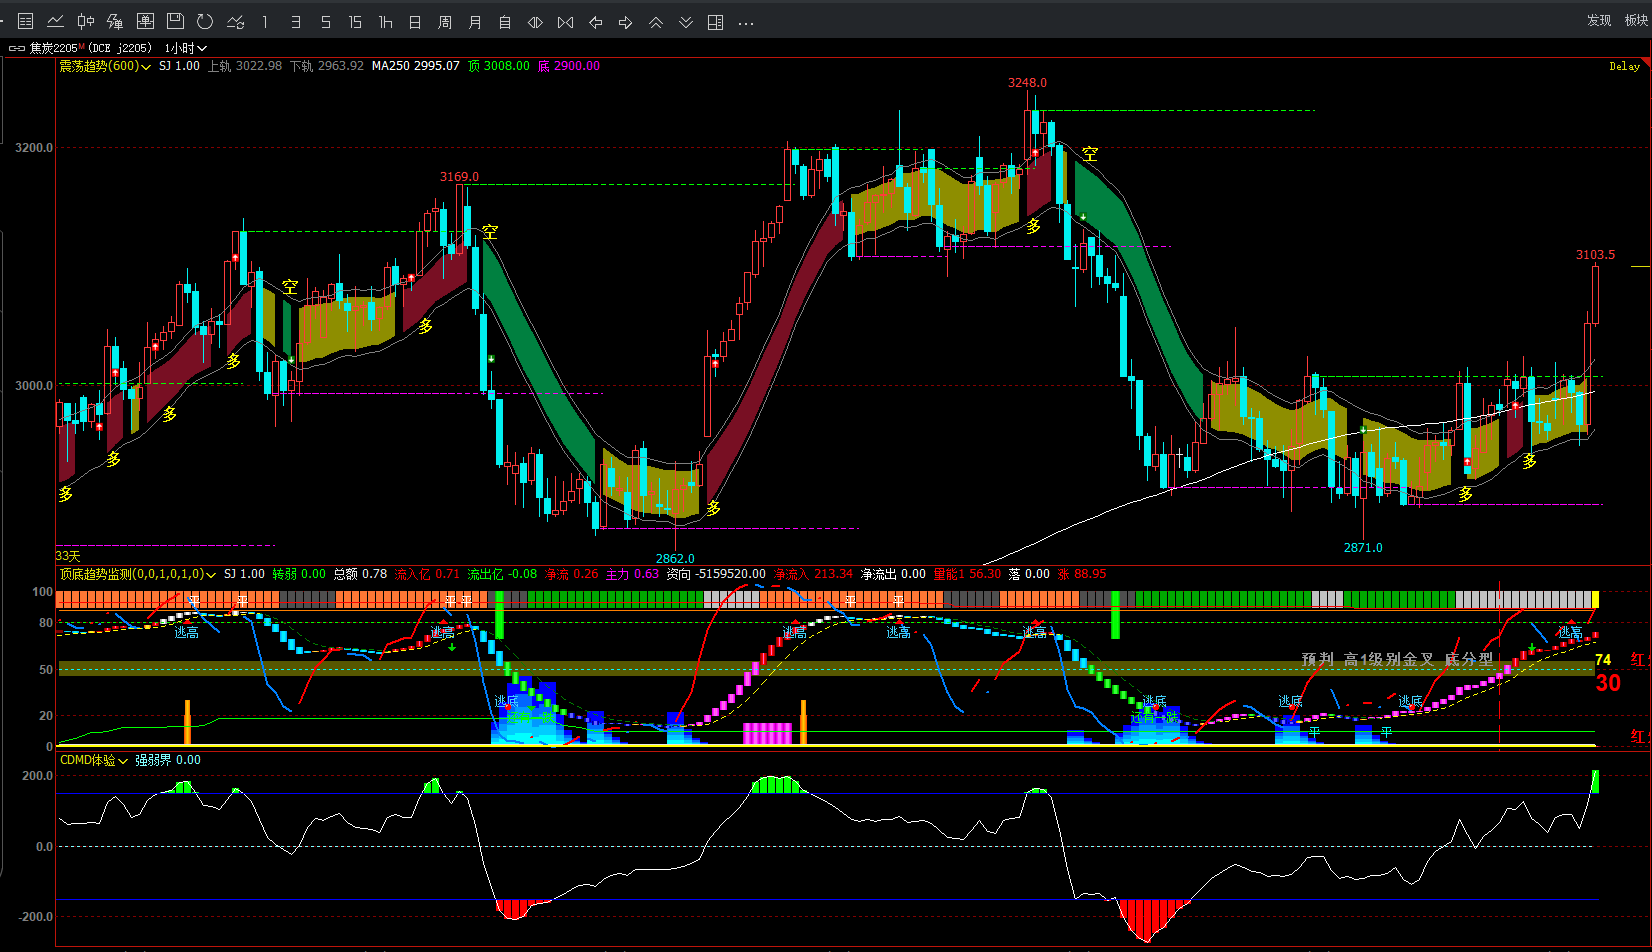Select the 周 weekly period button
The width and height of the screenshot is (1652, 952).
[445, 21]
